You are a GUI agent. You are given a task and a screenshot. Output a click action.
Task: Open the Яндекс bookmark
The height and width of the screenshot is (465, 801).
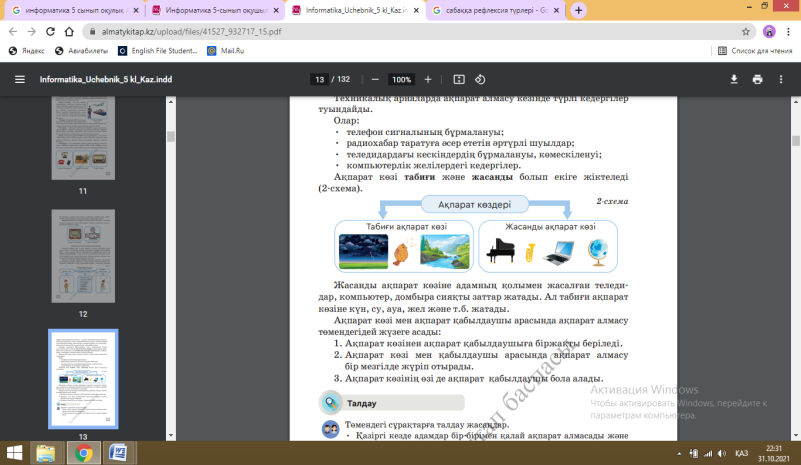point(27,51)
